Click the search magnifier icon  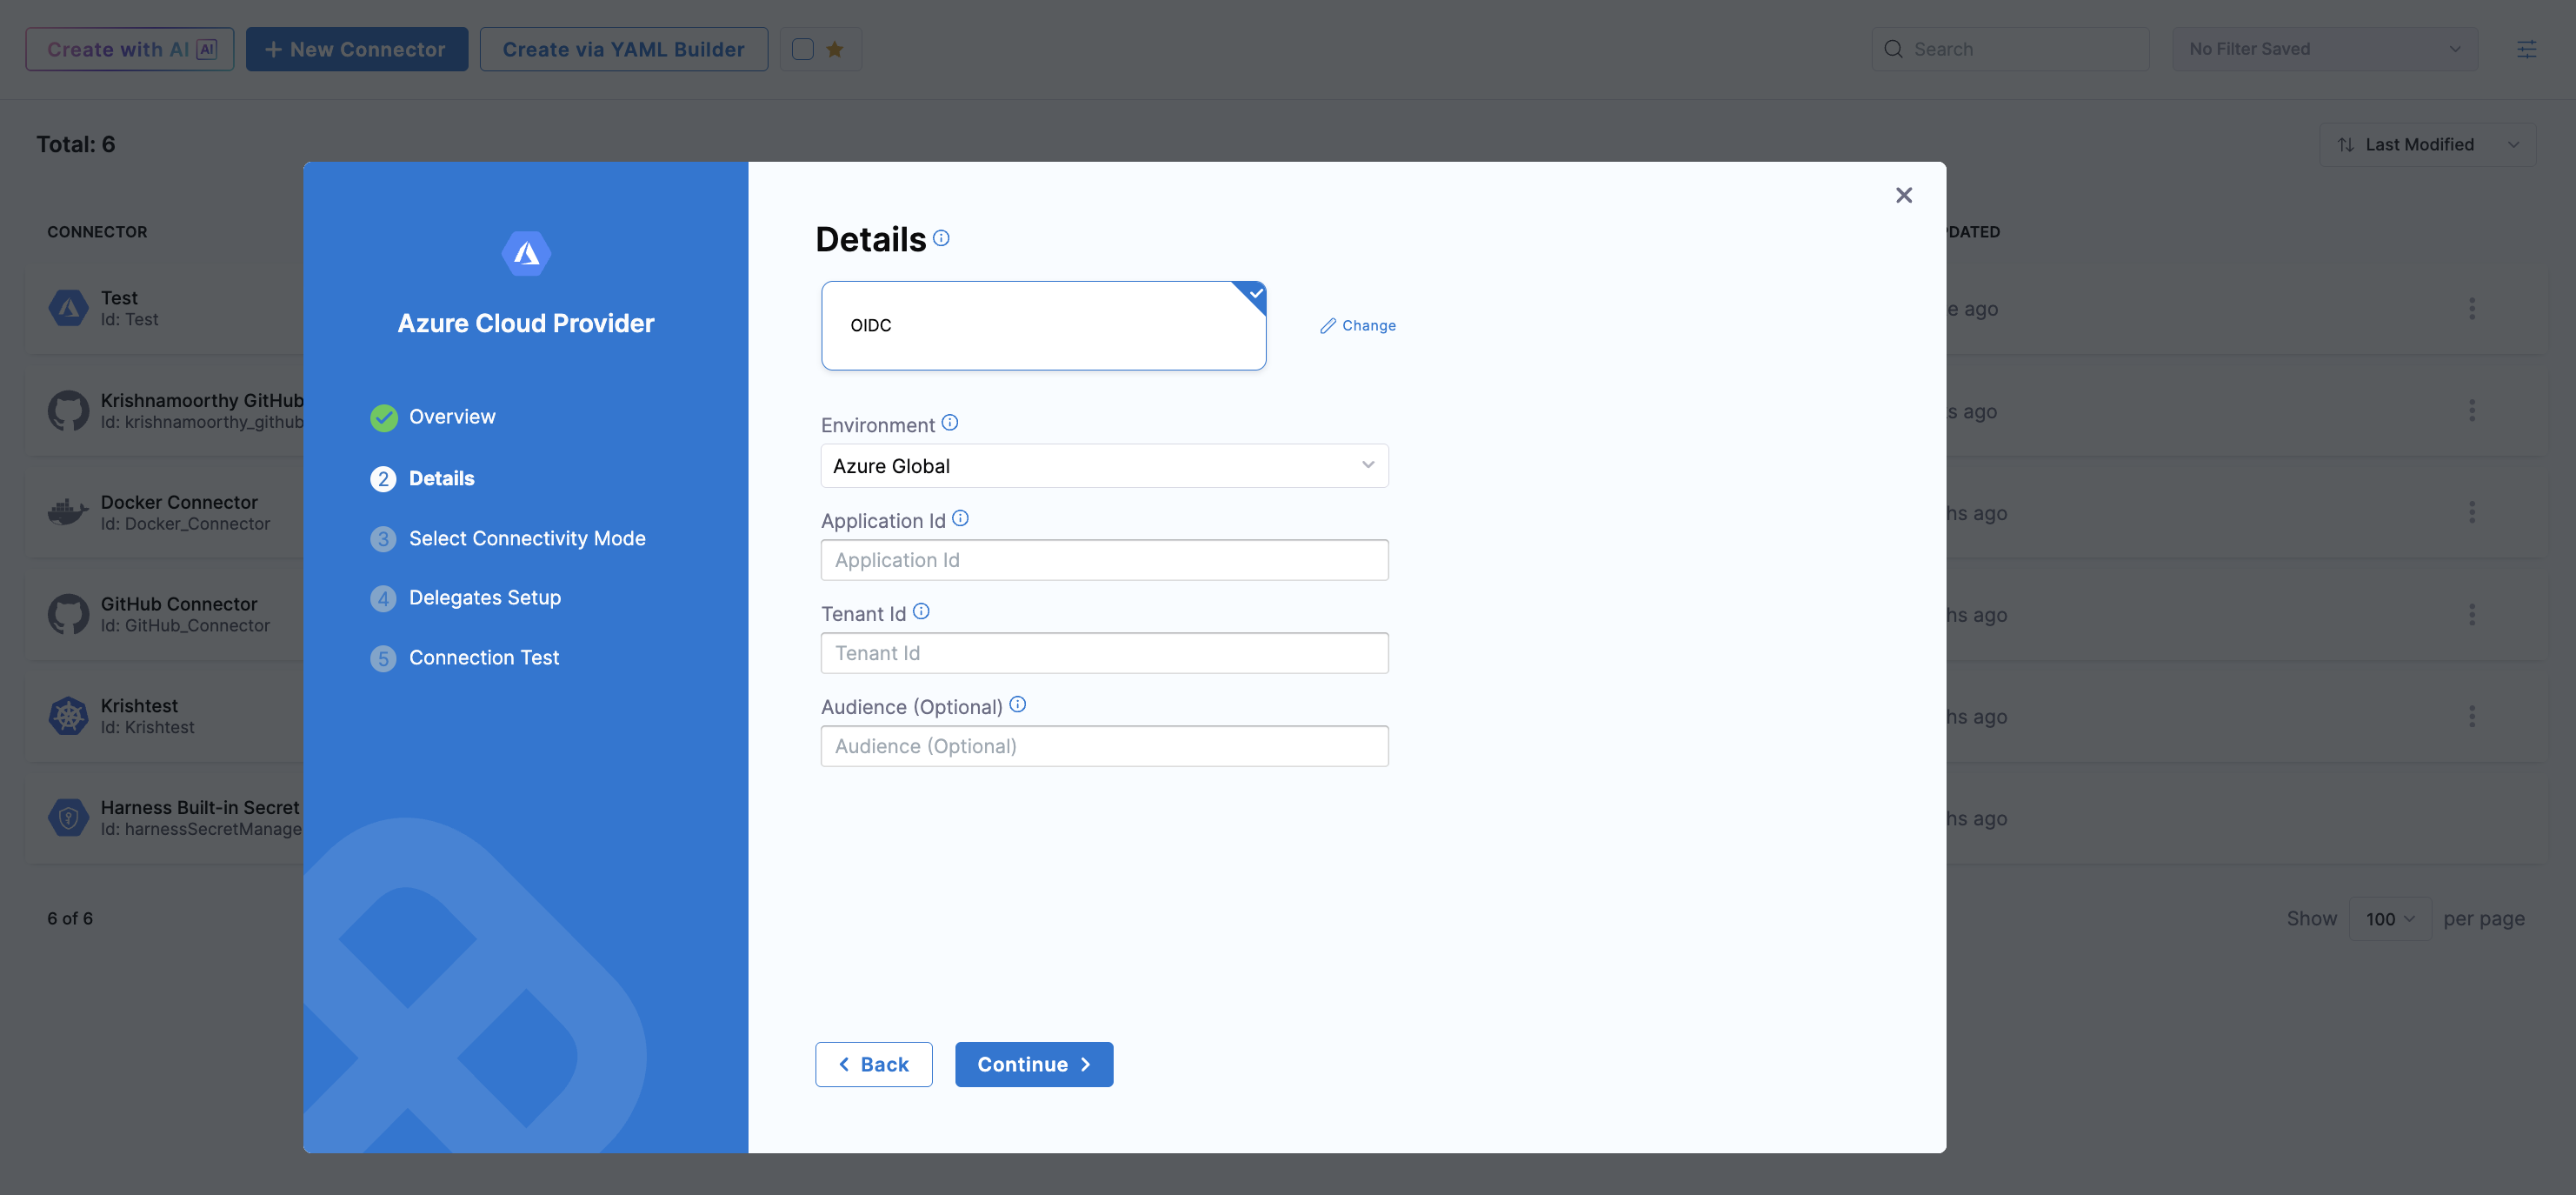click(x=1893, y=49)
